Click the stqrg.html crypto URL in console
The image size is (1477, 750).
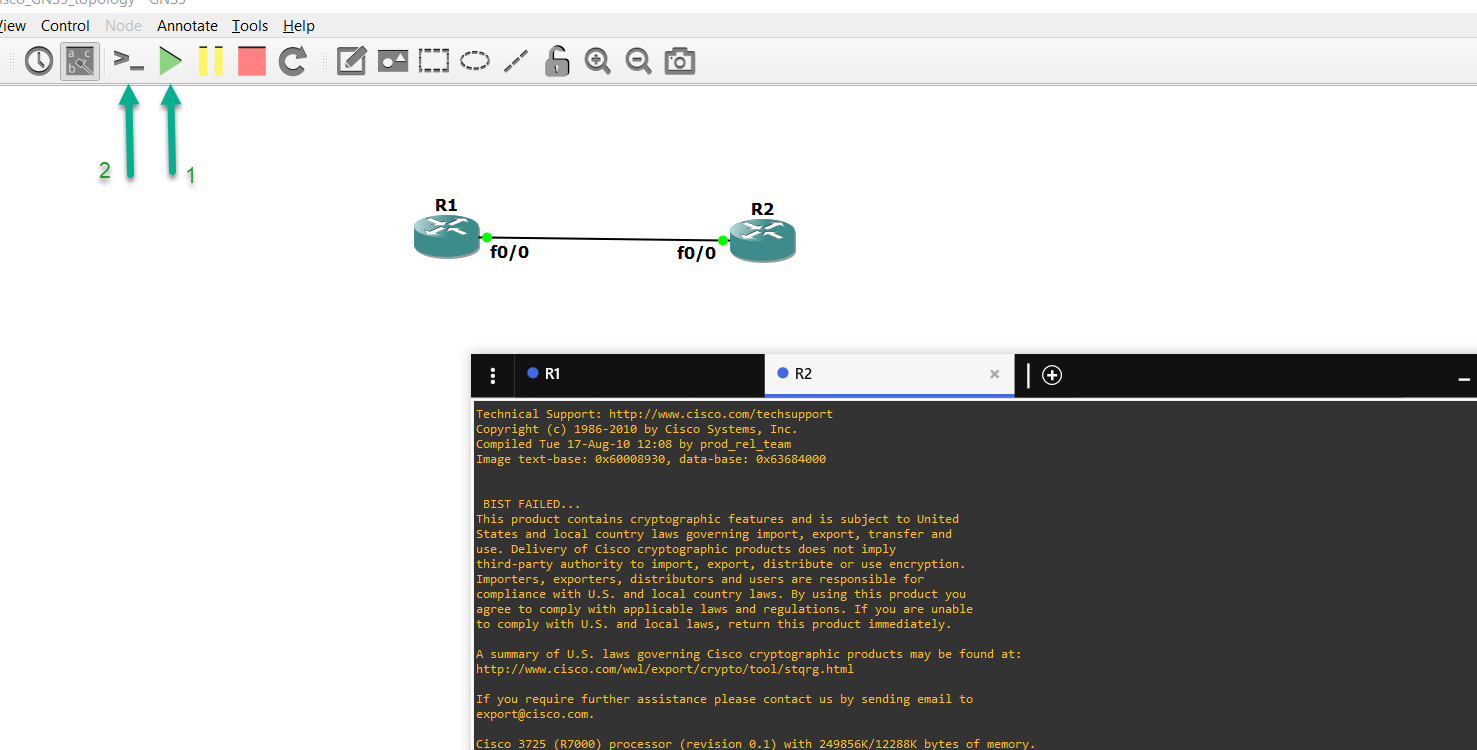(665, 669)
